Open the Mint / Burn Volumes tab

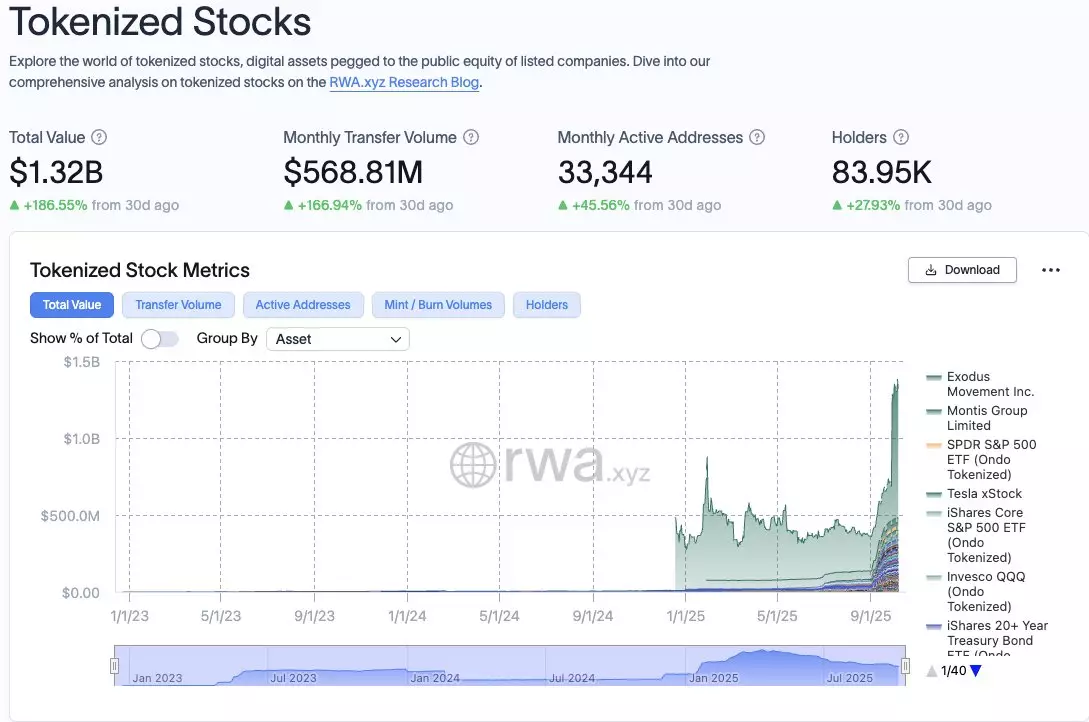438,305
